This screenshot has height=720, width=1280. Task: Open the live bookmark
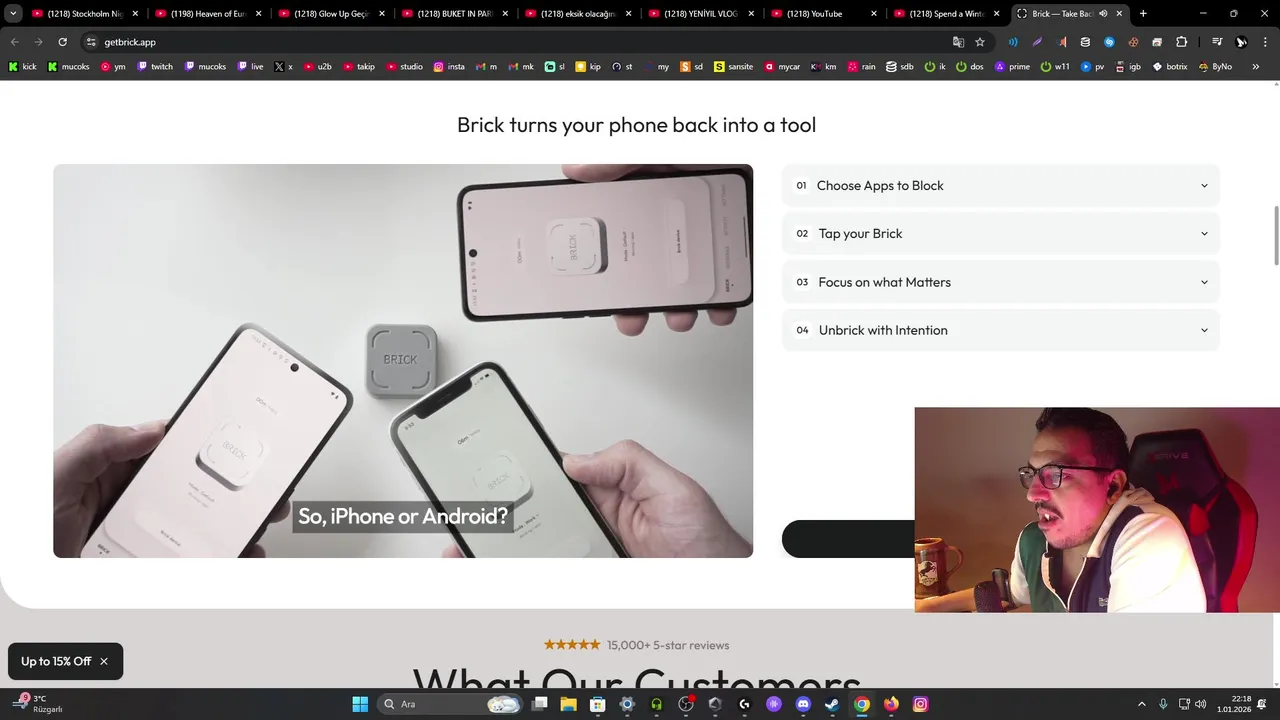pyautogui.click(x=251, y=66)
